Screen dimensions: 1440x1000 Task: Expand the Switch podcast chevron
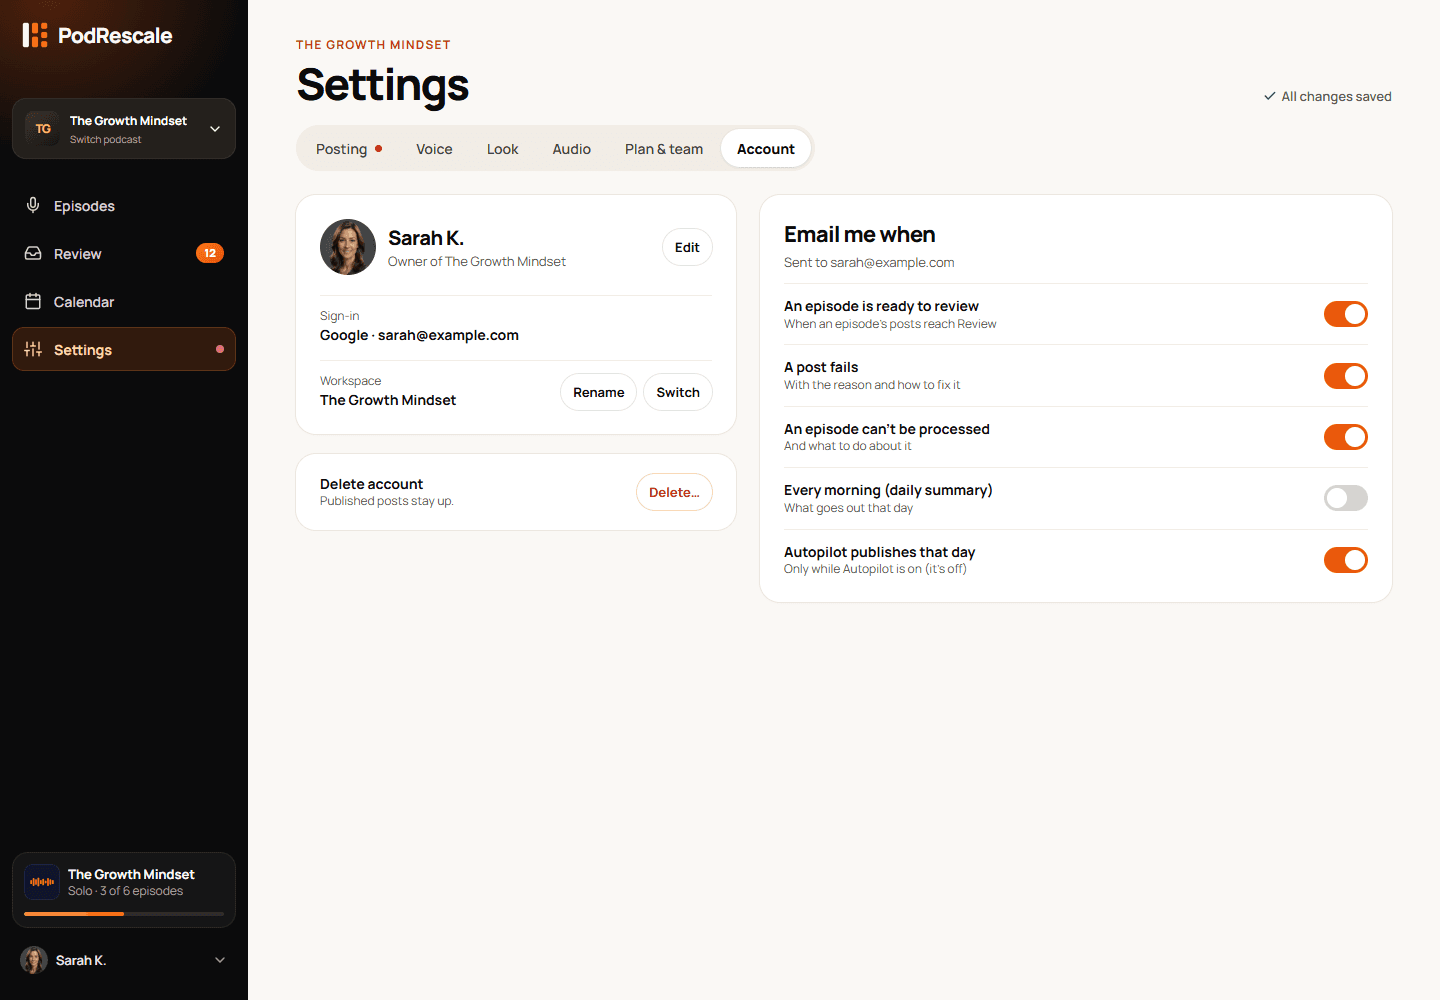[215, 129]
